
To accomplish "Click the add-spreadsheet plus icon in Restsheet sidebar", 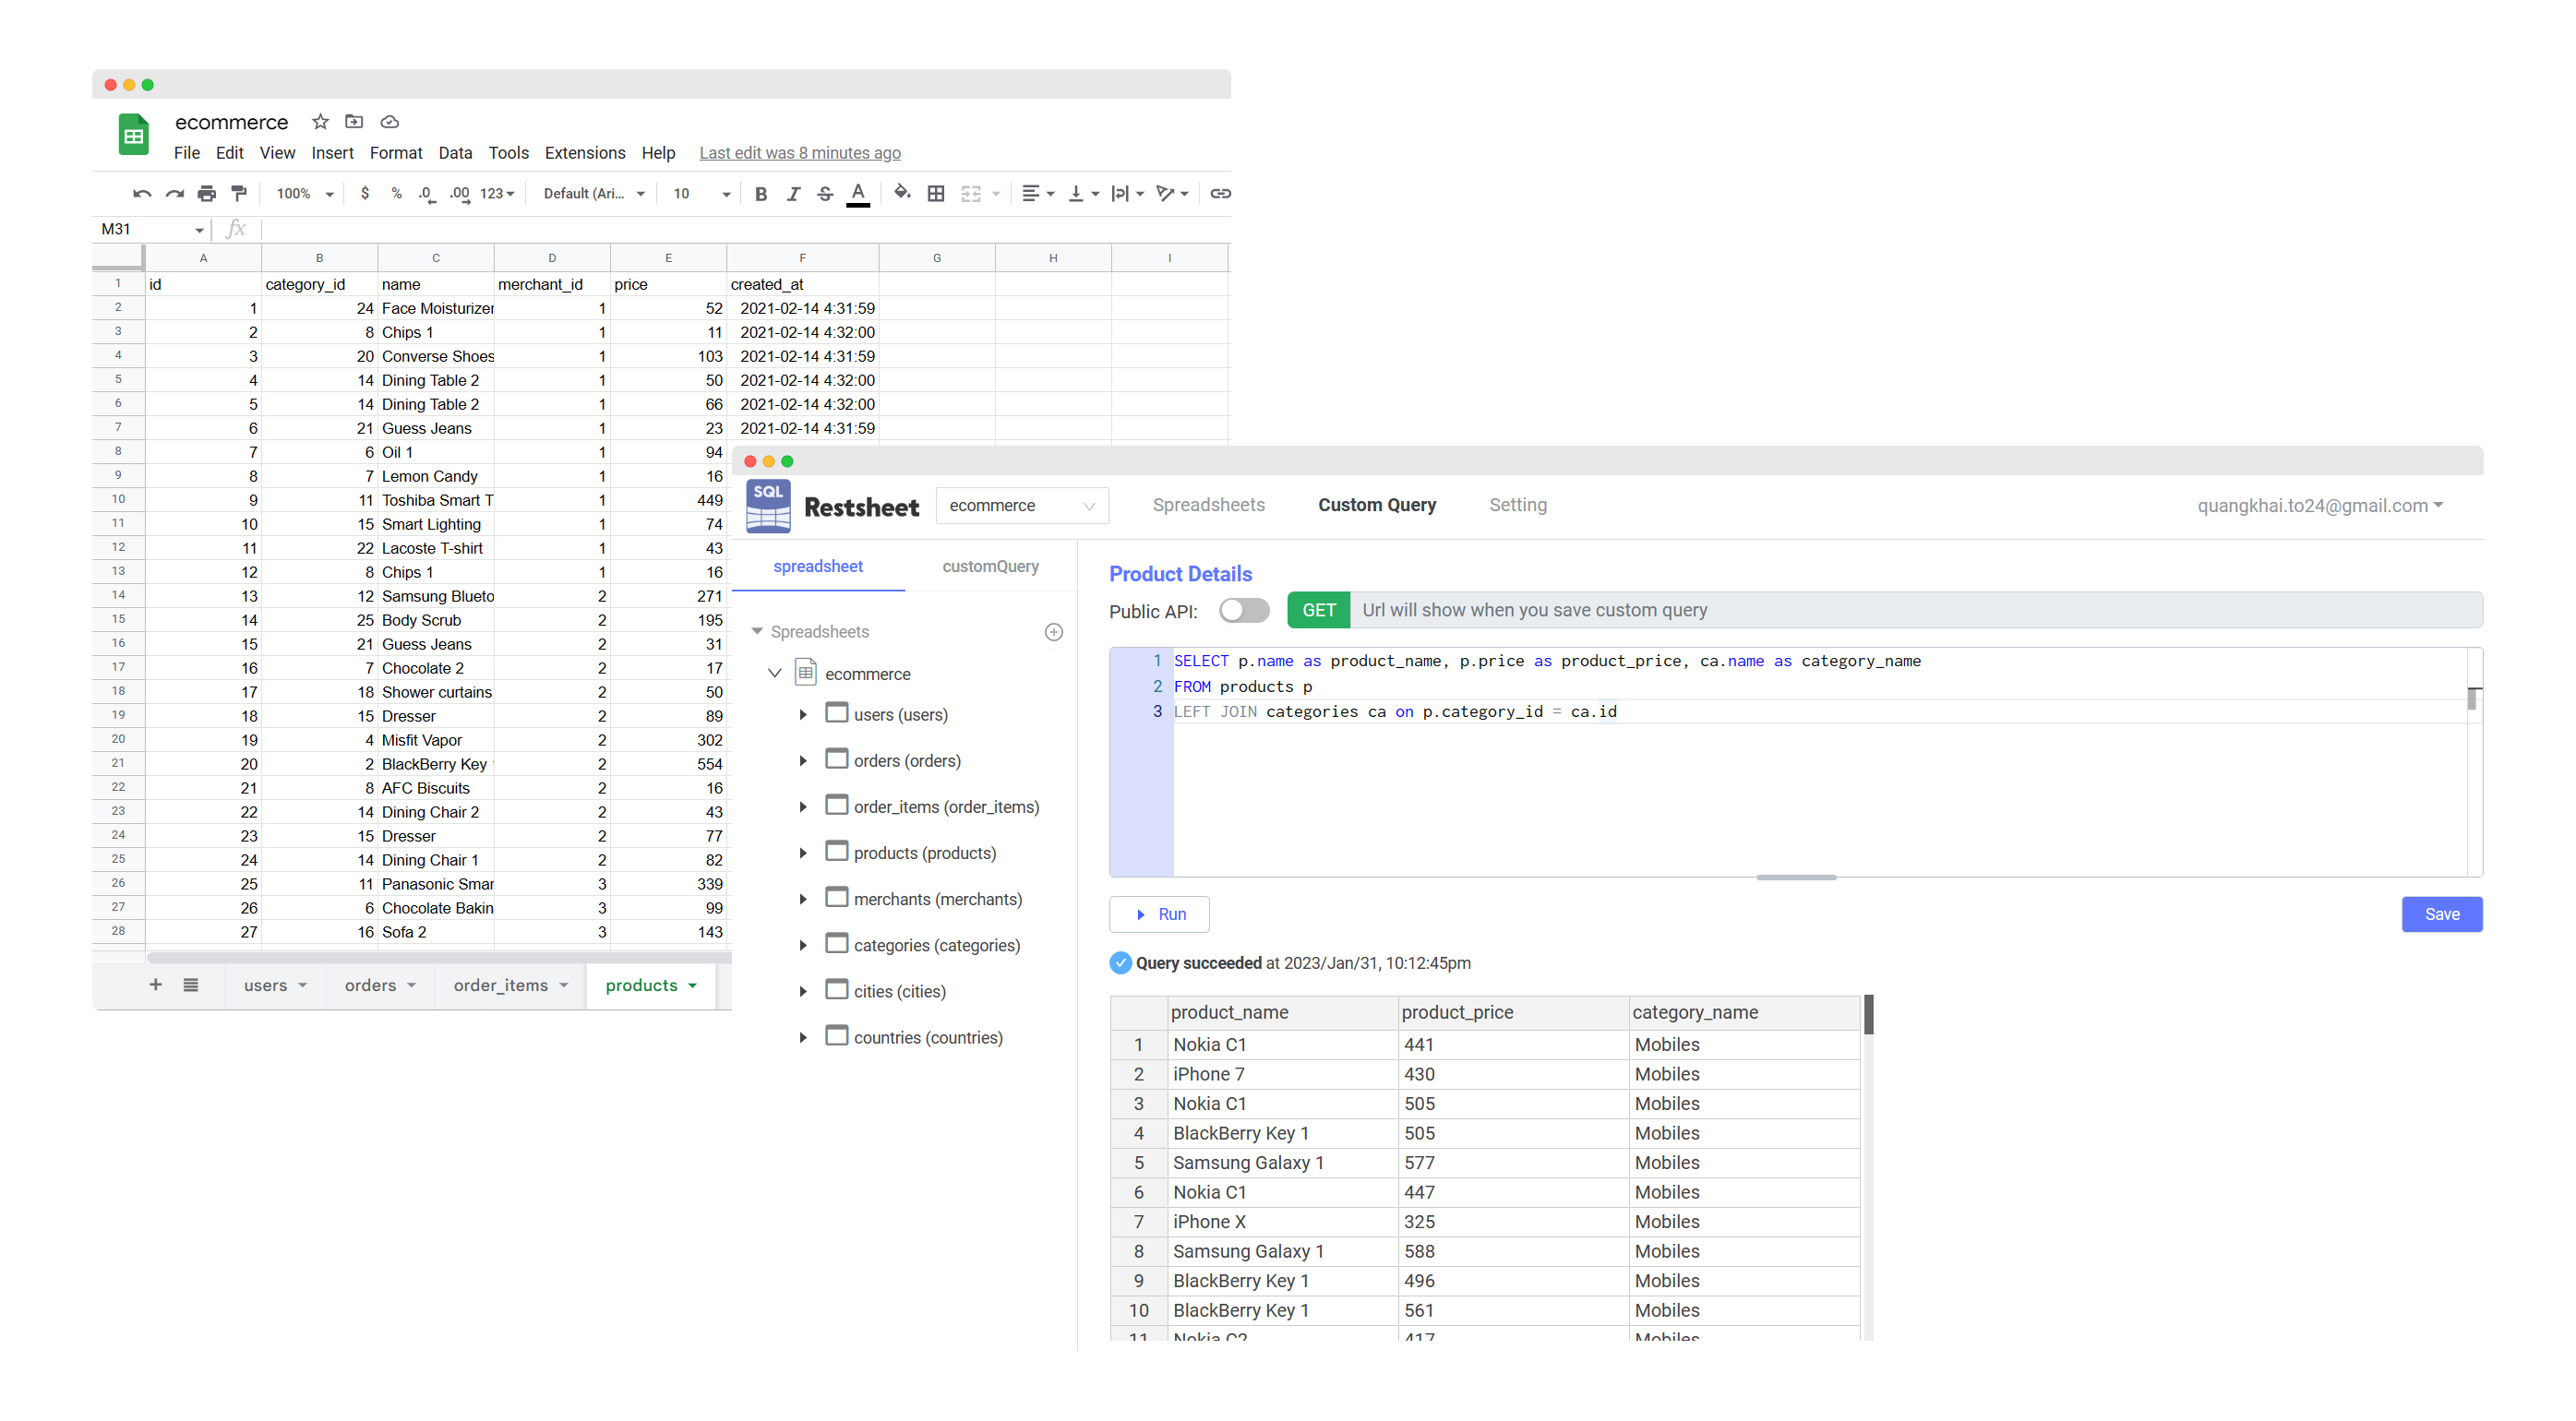I will [1054, 631].
